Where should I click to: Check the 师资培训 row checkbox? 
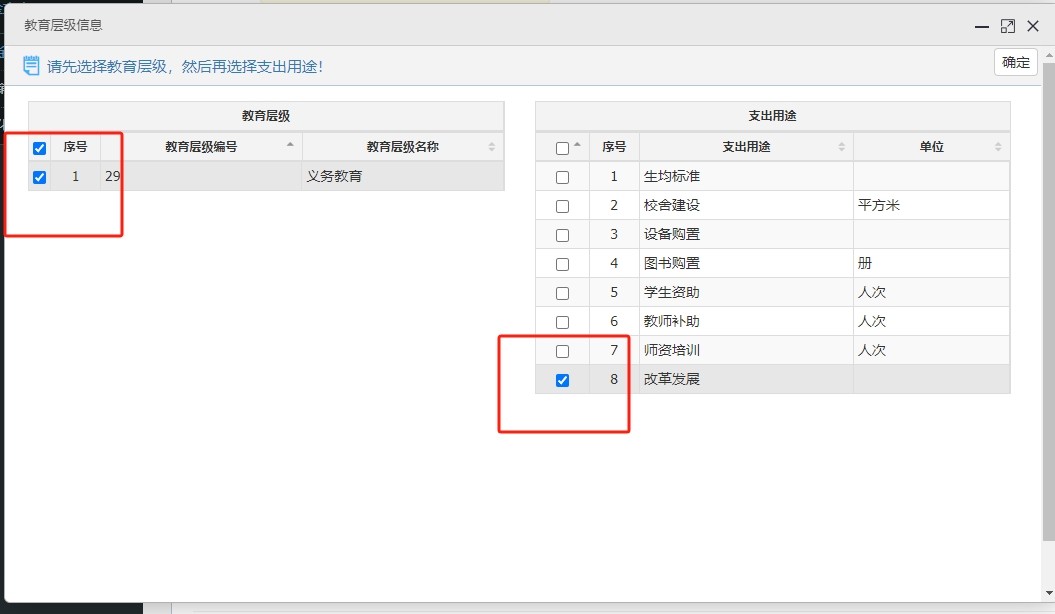pos(562,351)
